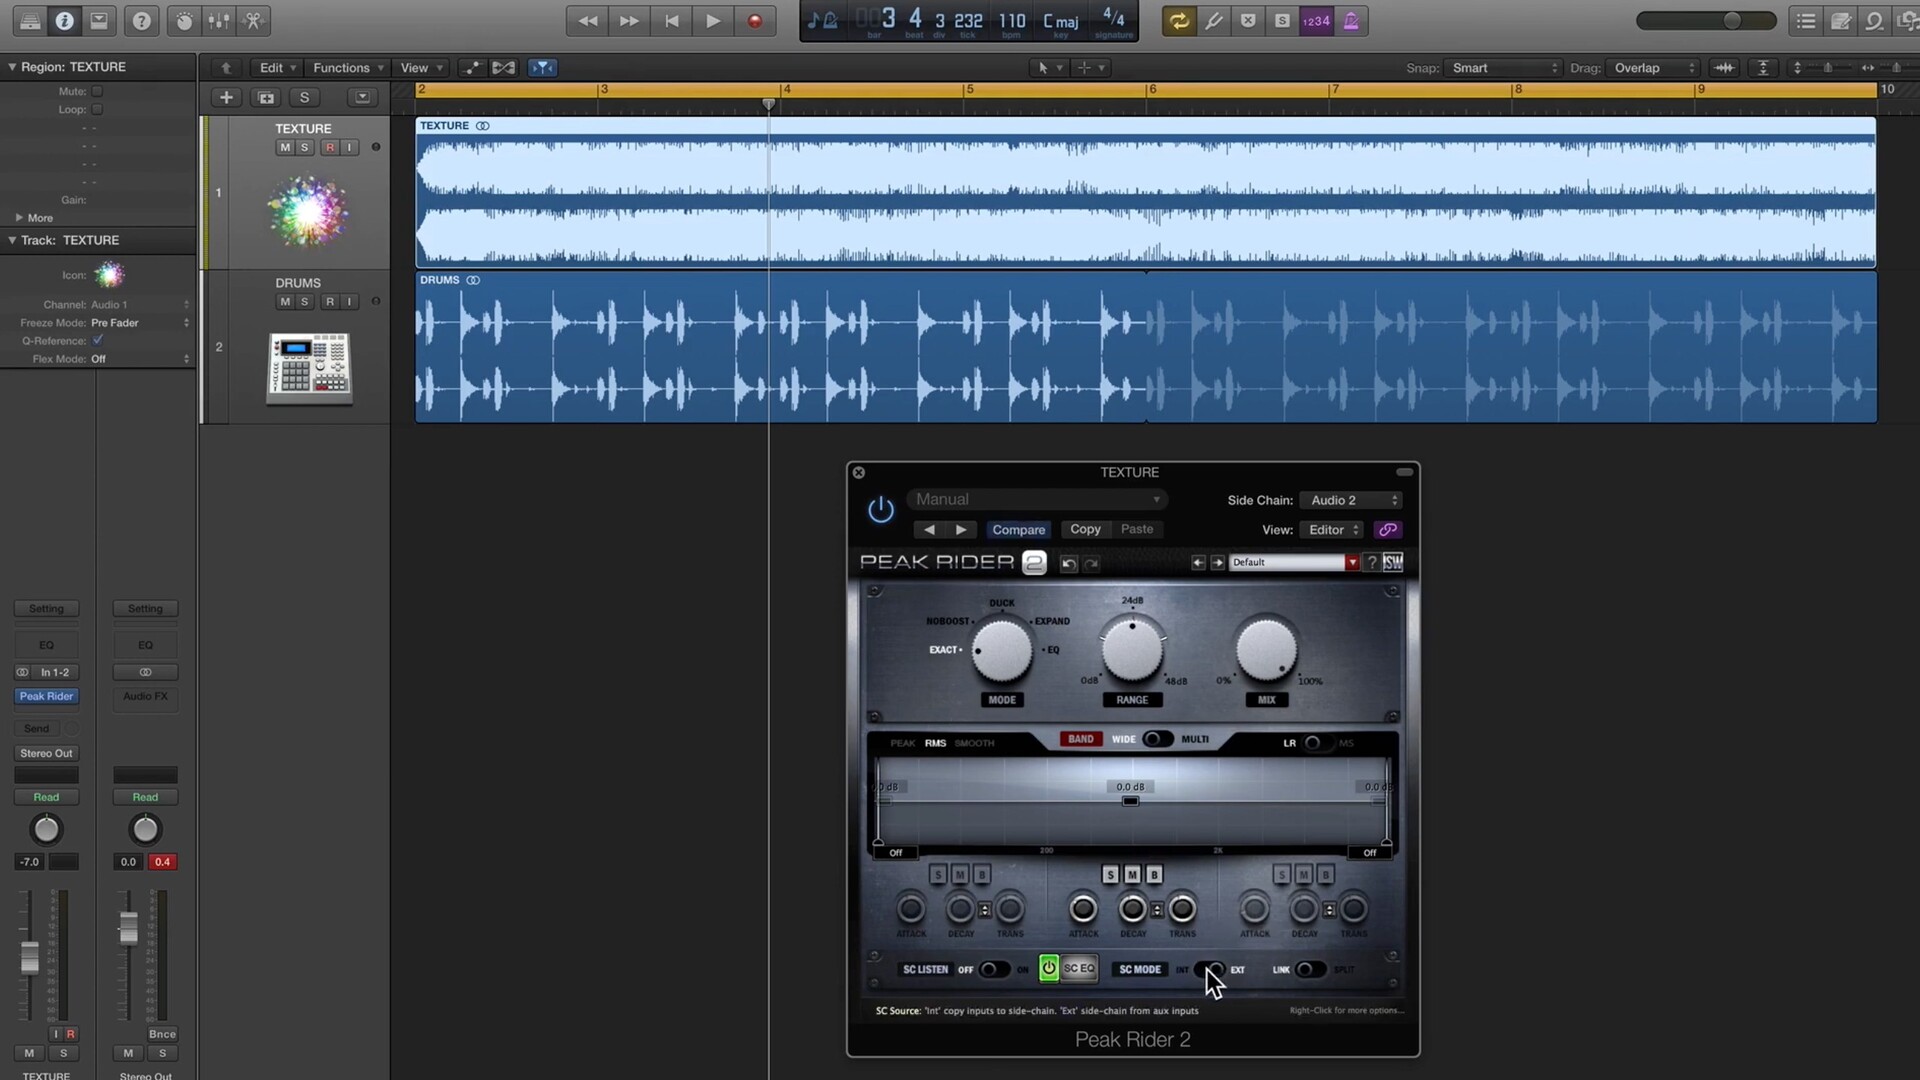Click the MIX knob

(x=1266, y=648)
